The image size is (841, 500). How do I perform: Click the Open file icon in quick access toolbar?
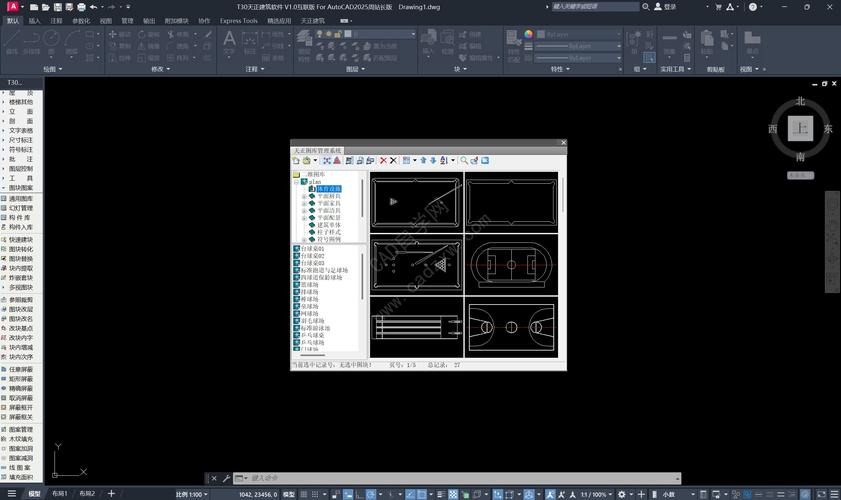click(46, 7)
